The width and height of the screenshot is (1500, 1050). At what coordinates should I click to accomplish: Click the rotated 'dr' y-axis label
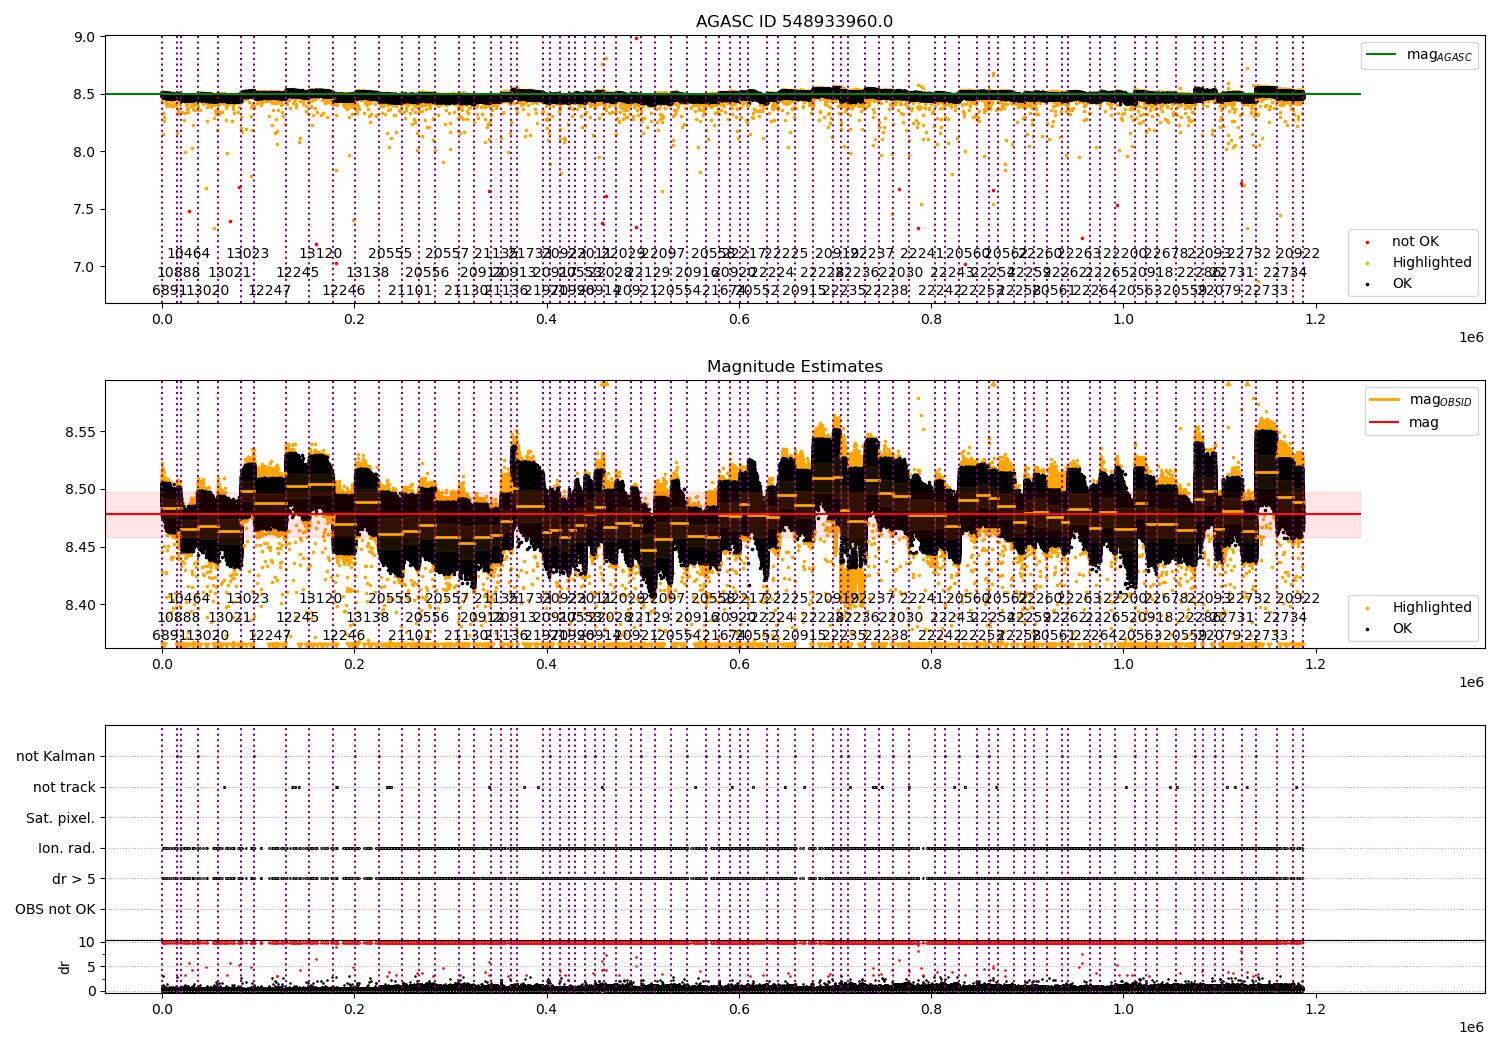coord(64,967)
